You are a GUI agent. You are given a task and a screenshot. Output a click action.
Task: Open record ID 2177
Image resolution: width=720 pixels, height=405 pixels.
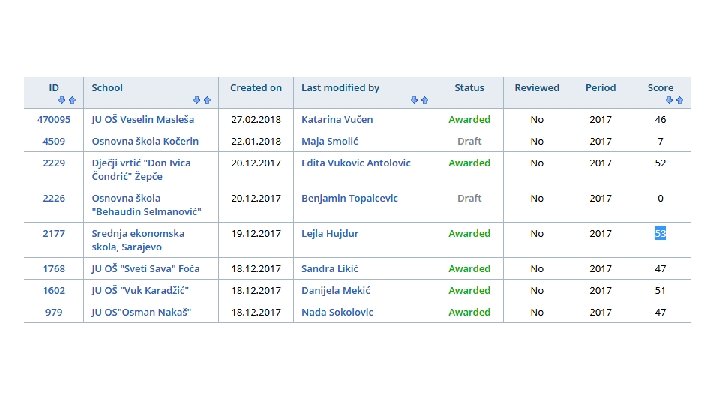[54, 234]
